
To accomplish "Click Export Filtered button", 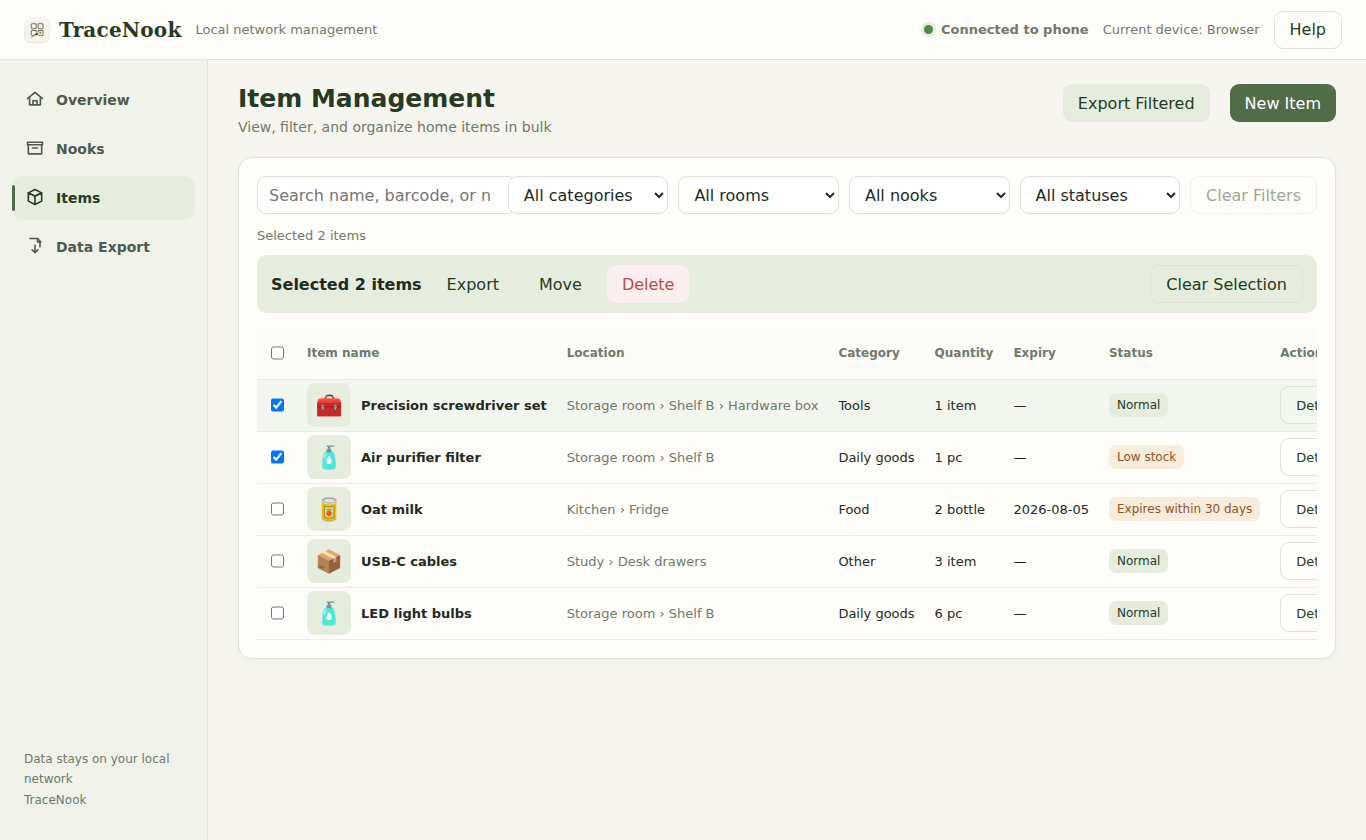I will coord(1136,103).
